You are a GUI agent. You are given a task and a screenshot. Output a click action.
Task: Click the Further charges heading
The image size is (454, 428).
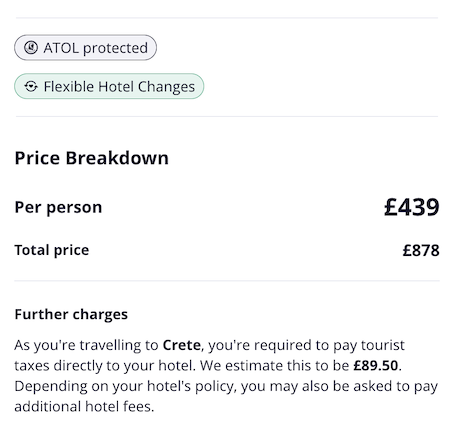[71, 314]
